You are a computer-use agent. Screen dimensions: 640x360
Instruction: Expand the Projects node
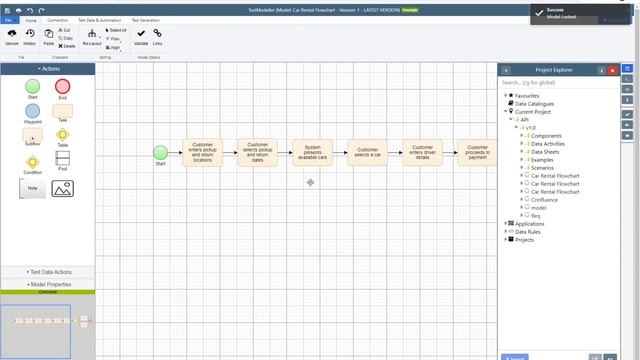[506, 240]
